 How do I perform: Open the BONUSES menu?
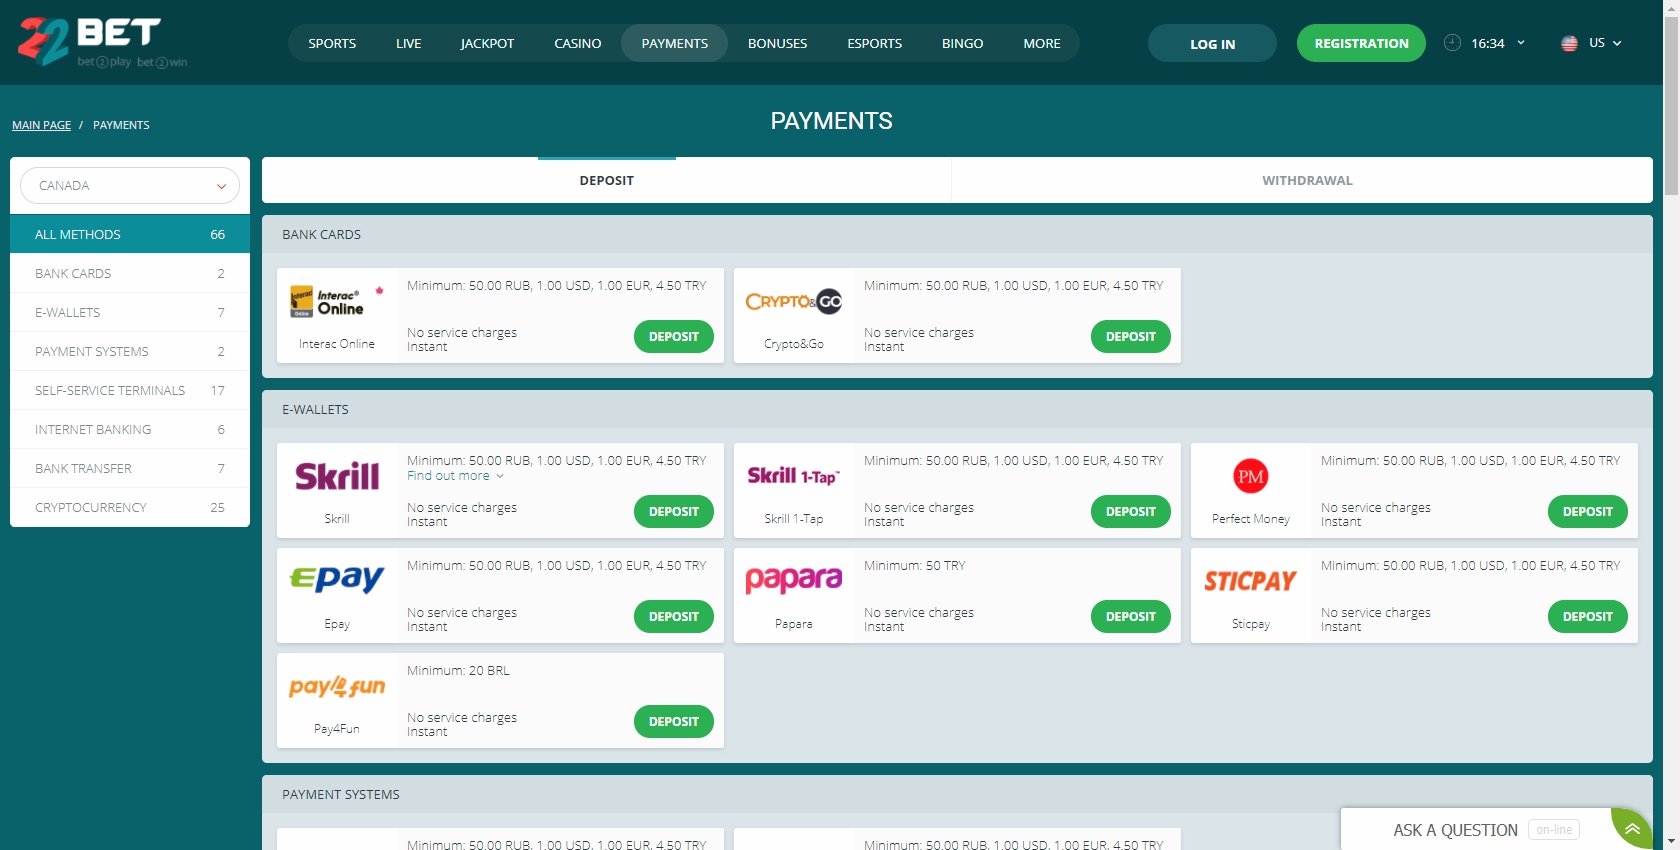(777, 43)
